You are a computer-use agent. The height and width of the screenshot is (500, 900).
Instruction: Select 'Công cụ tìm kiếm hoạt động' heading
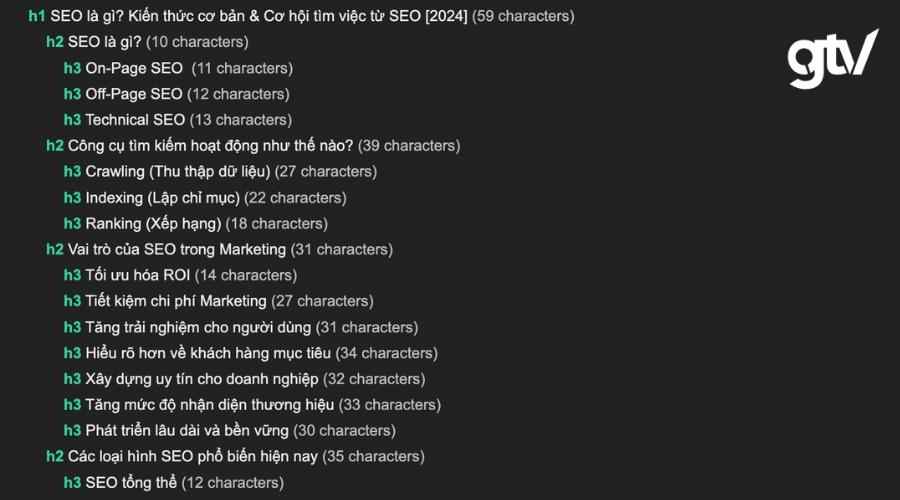tap(210, 145)
